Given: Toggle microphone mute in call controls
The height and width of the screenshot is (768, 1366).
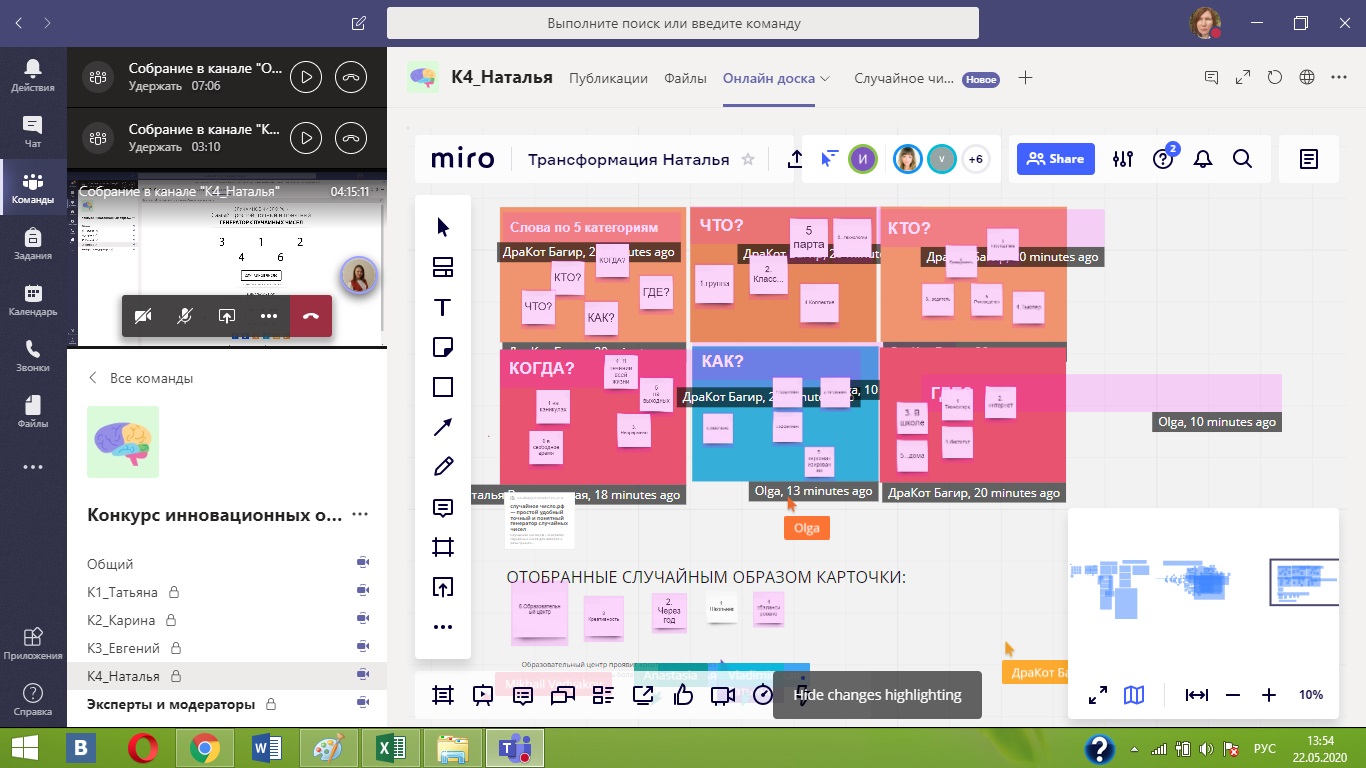Looking at the screenshot, I should point(185,316).
